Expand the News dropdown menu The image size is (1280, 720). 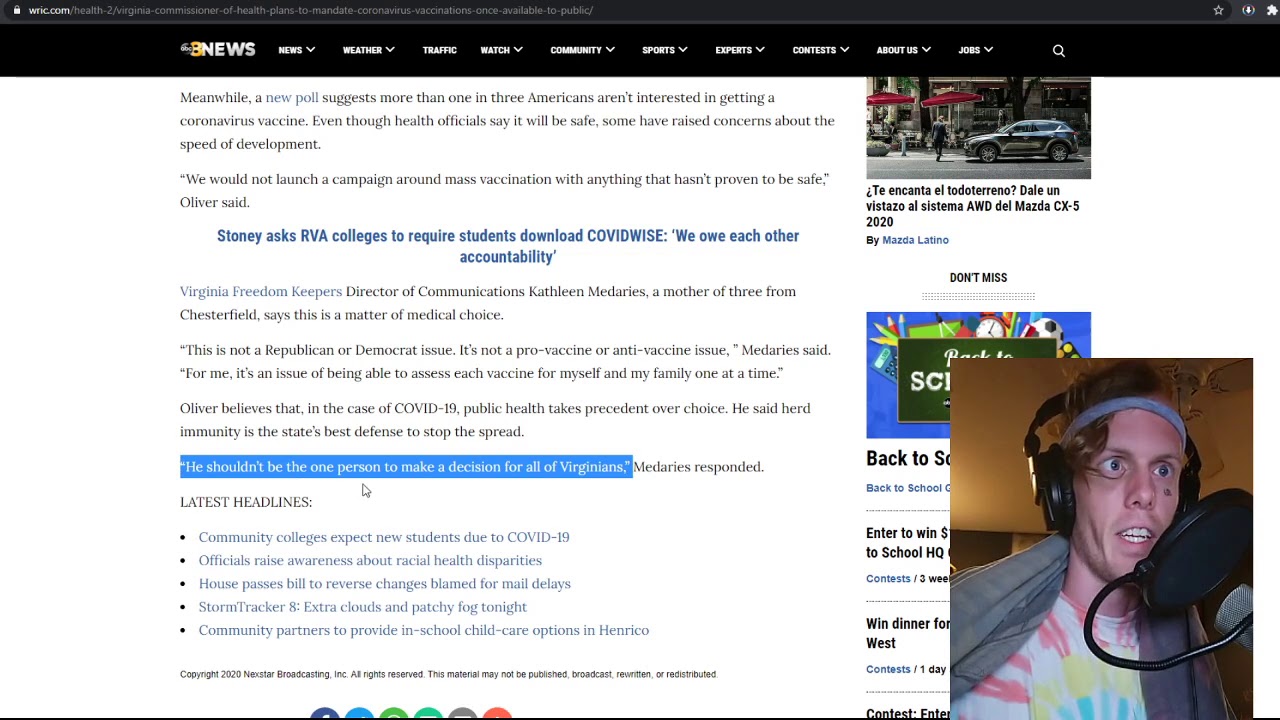tap(296, 50)
